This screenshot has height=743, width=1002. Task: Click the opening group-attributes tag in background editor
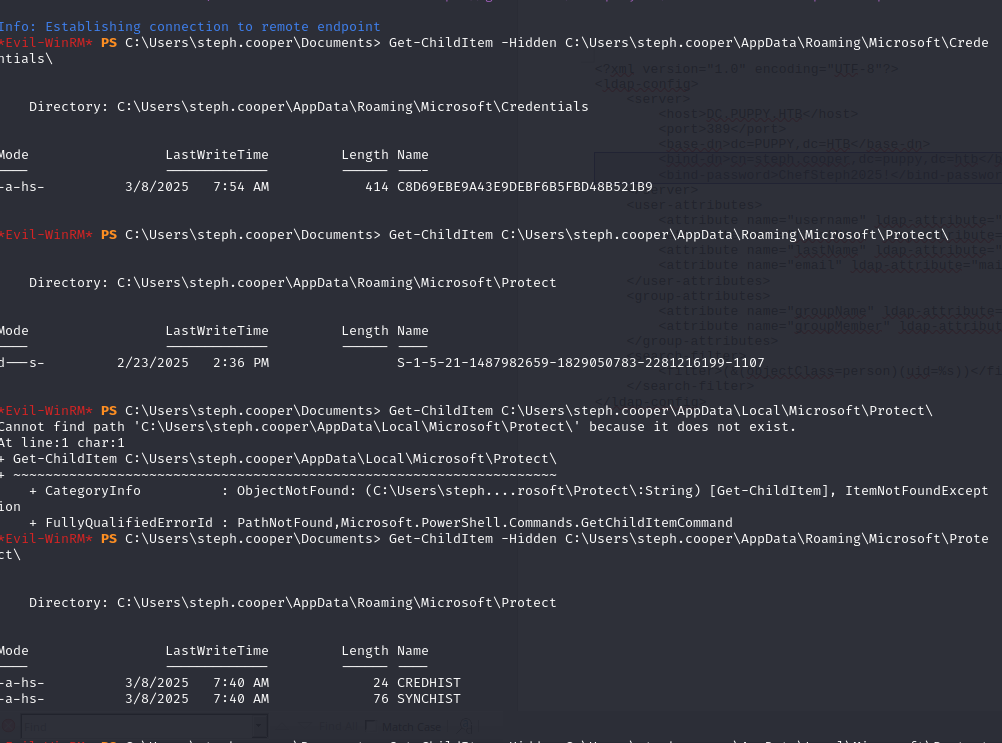(x=698, y=296)
